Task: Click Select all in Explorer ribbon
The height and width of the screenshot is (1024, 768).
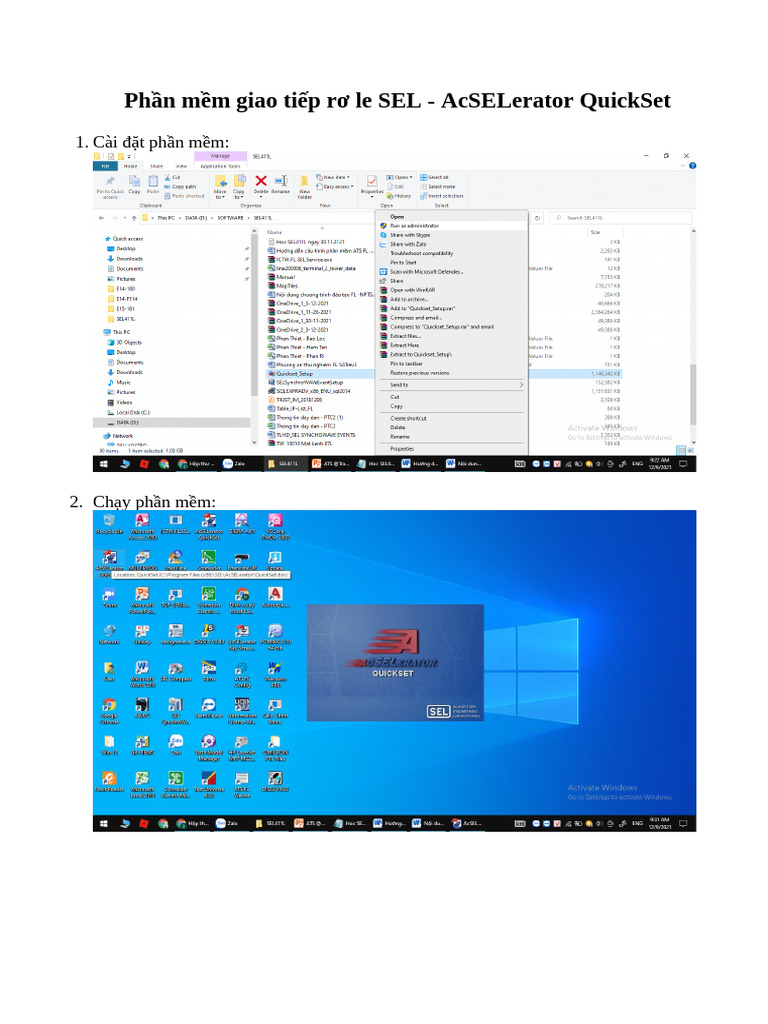Action: (x=434, y=177)
